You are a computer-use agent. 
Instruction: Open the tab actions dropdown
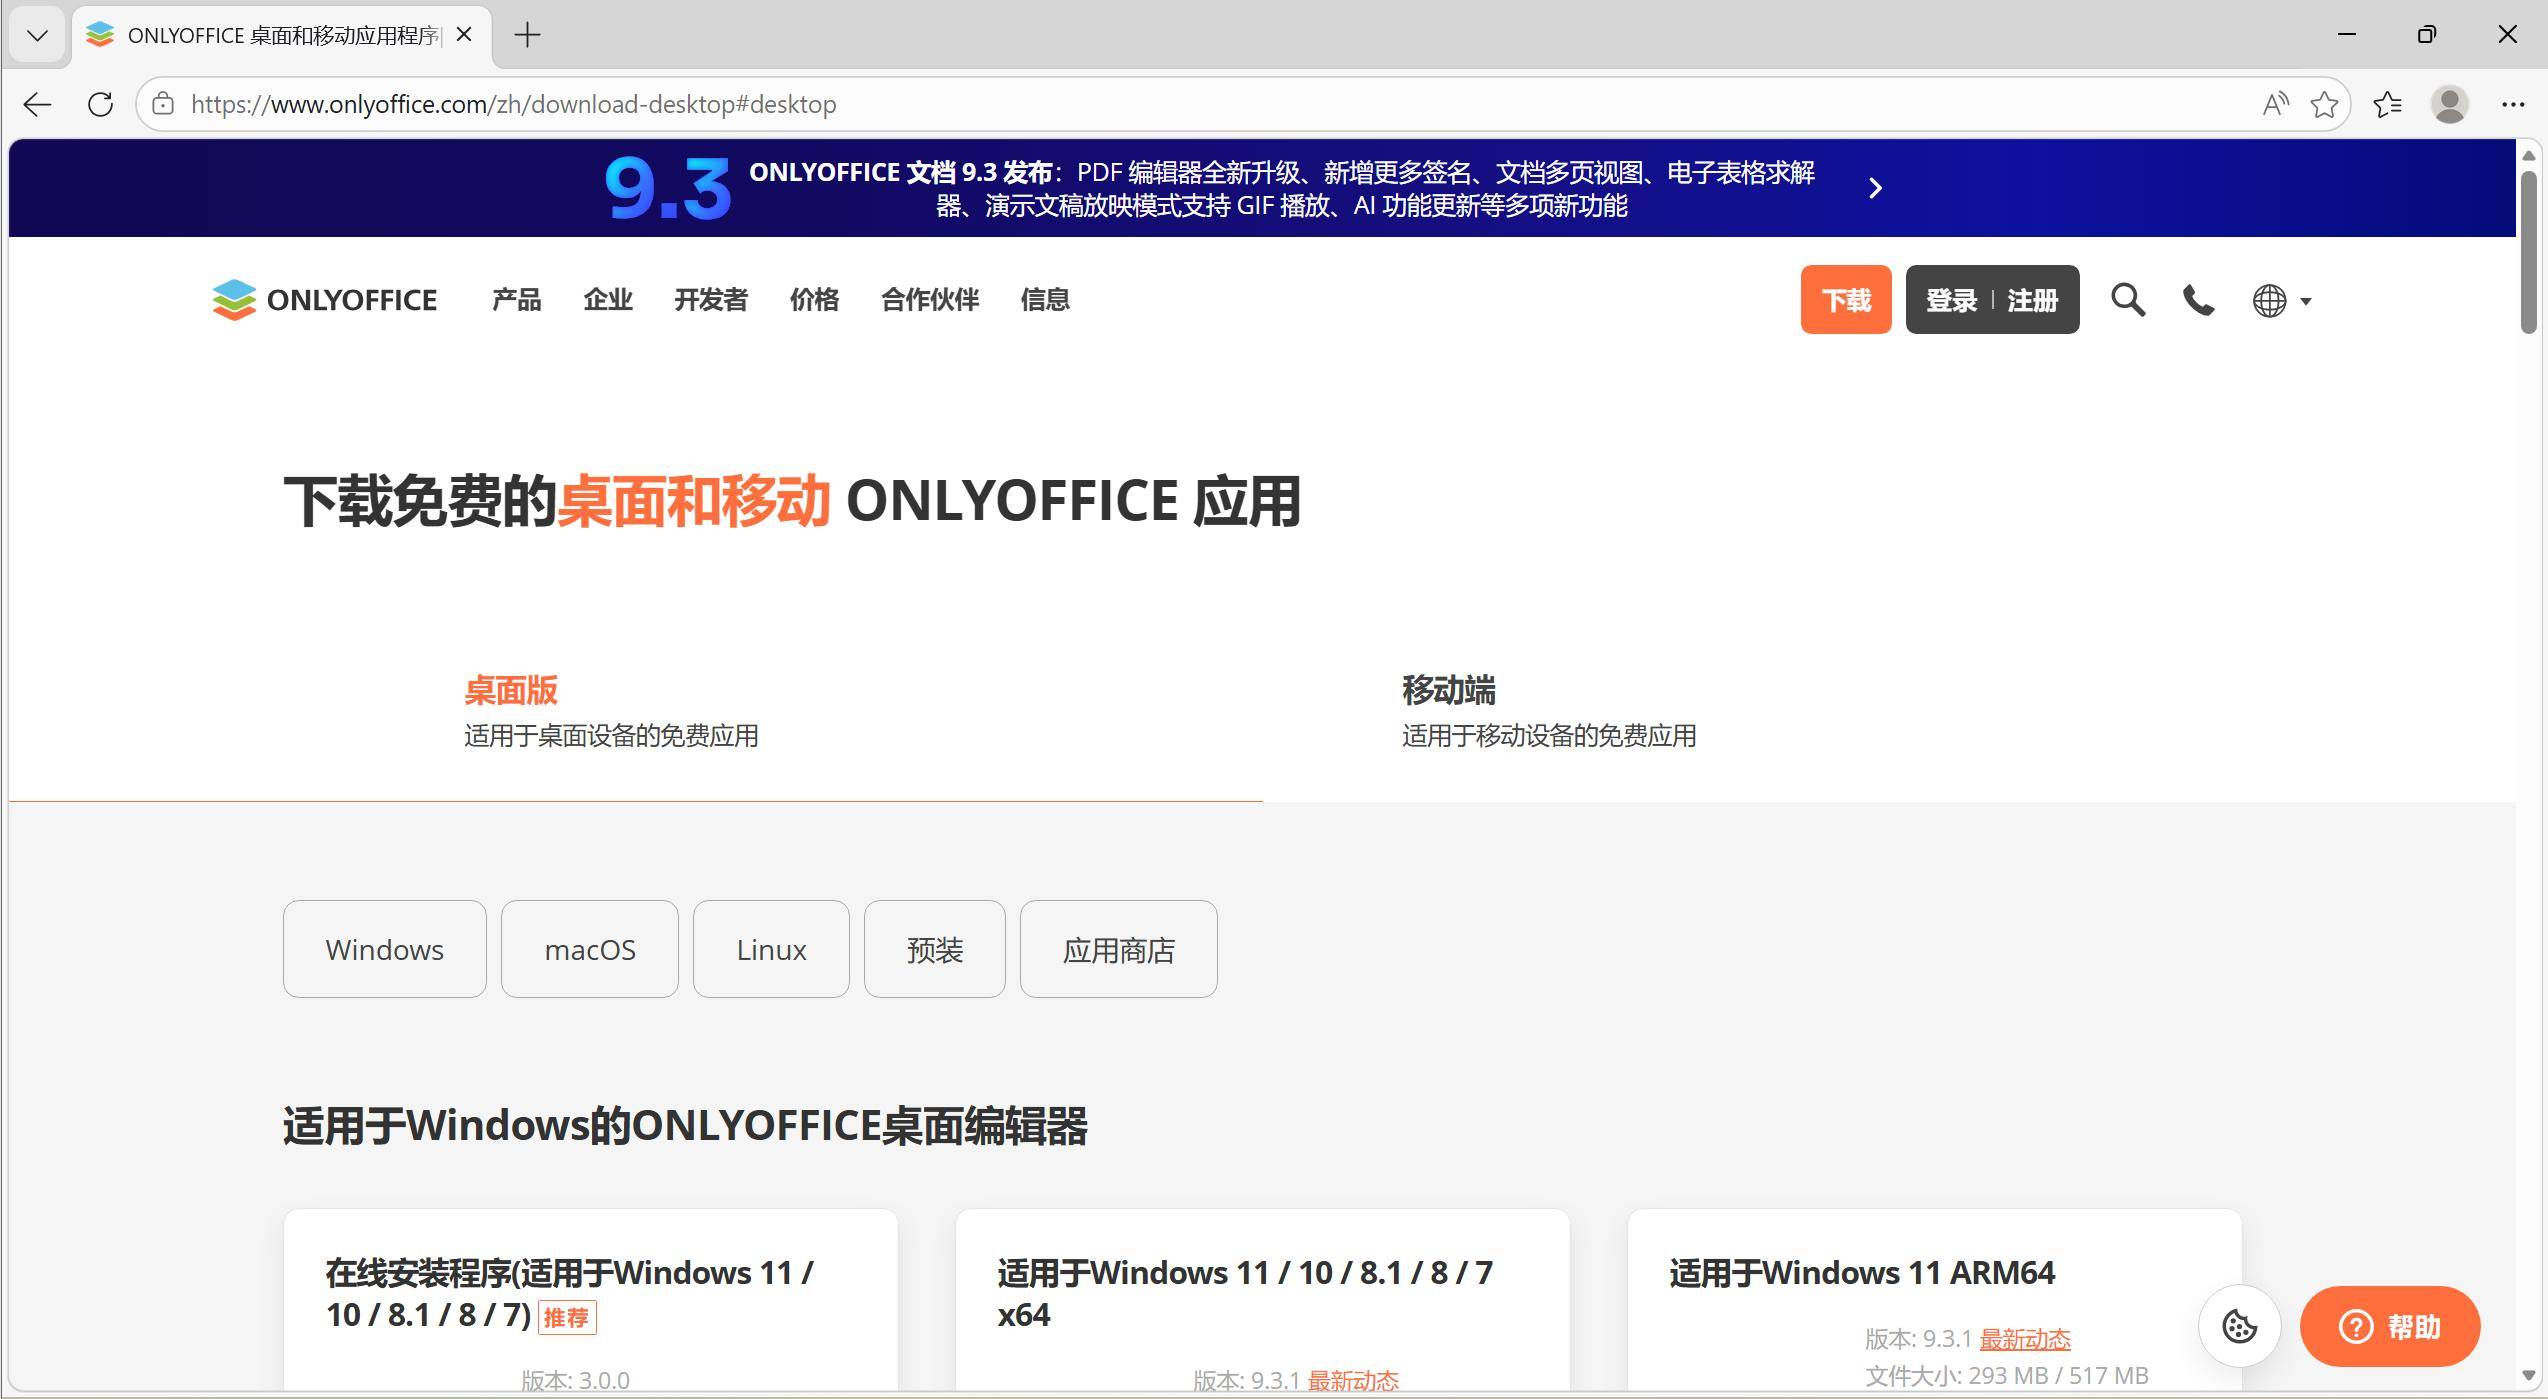click(37, 35)
